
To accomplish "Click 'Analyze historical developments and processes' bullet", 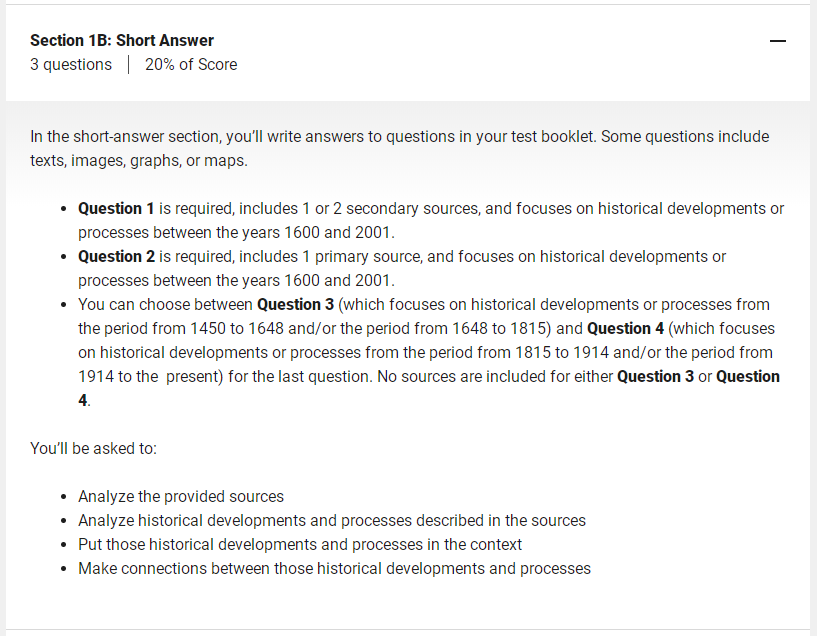I will click(x=332, y=520).
